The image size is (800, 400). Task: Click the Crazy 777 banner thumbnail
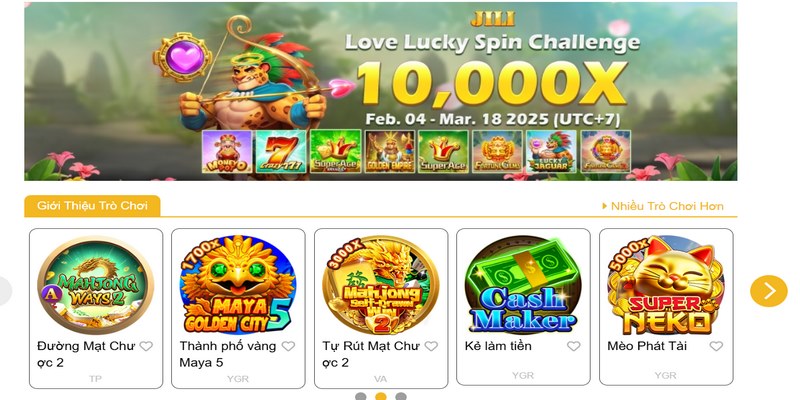[x=281, y=152]
